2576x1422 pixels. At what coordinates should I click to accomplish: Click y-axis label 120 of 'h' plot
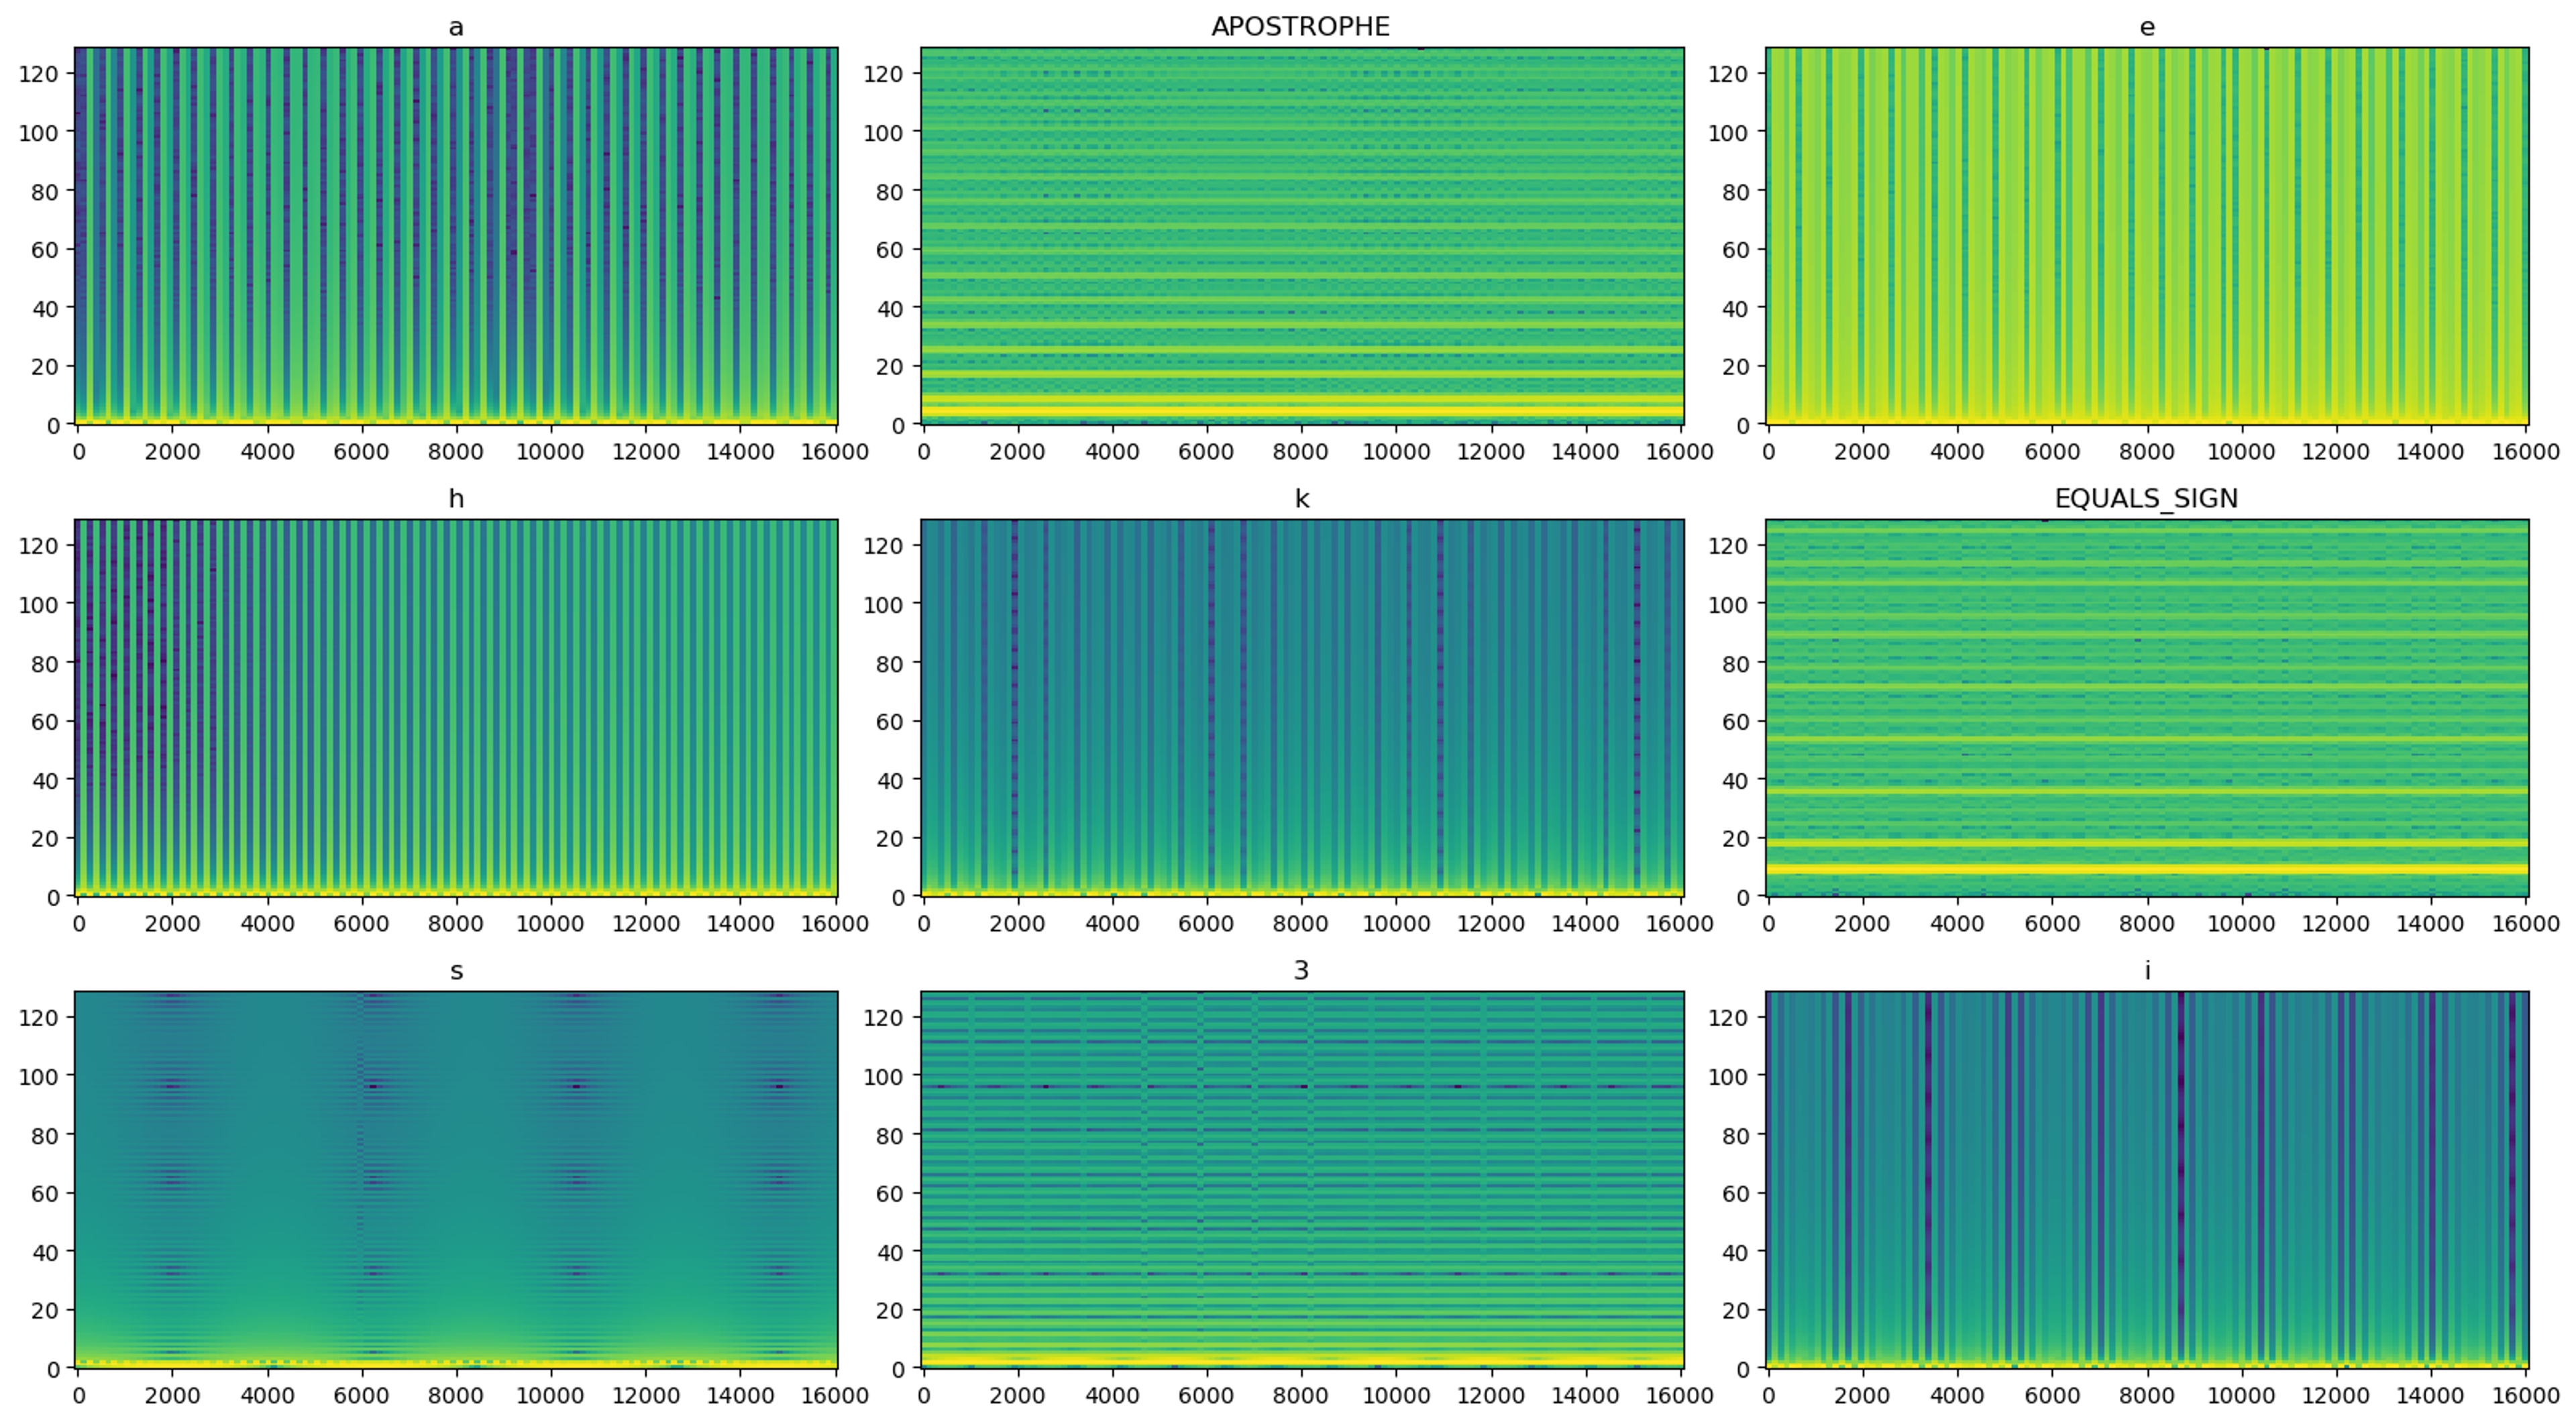tap(38, 546)
